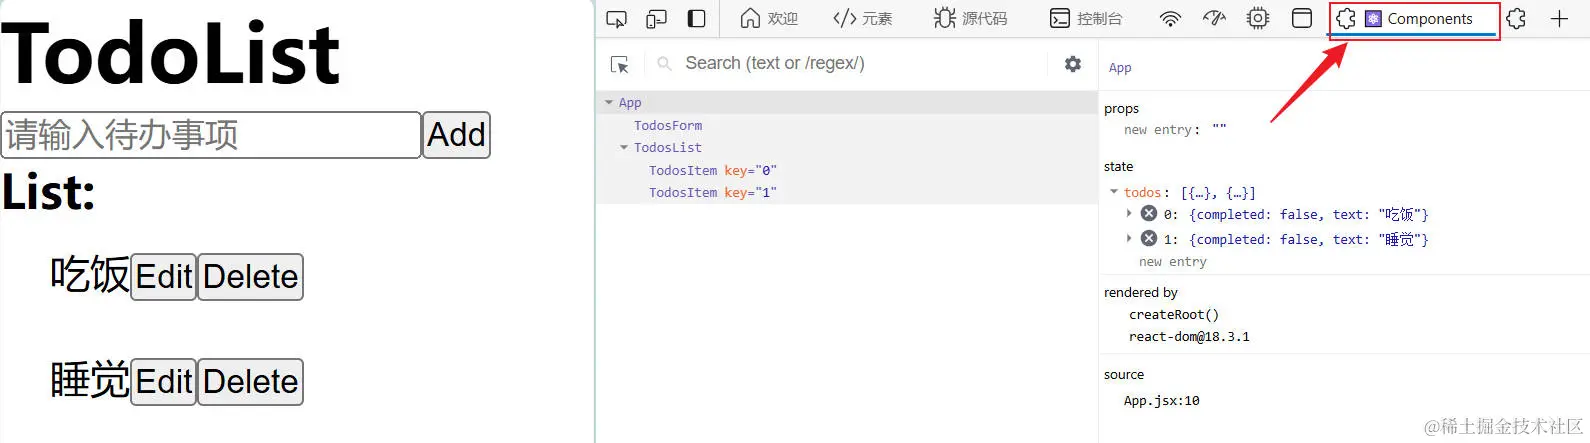The image size is (1590, 443).
Task: Click react-dom@18.3.1 text
Action: [x=1189, y=337]
